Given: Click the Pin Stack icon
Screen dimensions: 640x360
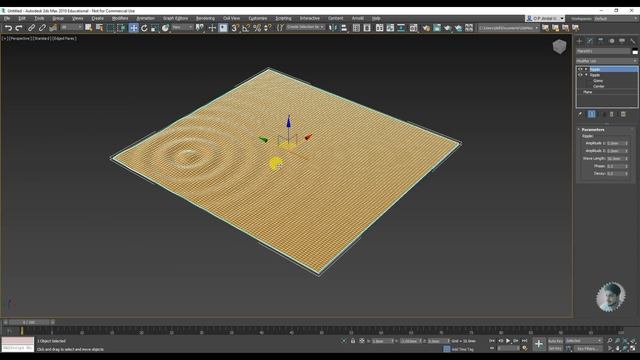Looking at the screenshot, I should (580, 114).
